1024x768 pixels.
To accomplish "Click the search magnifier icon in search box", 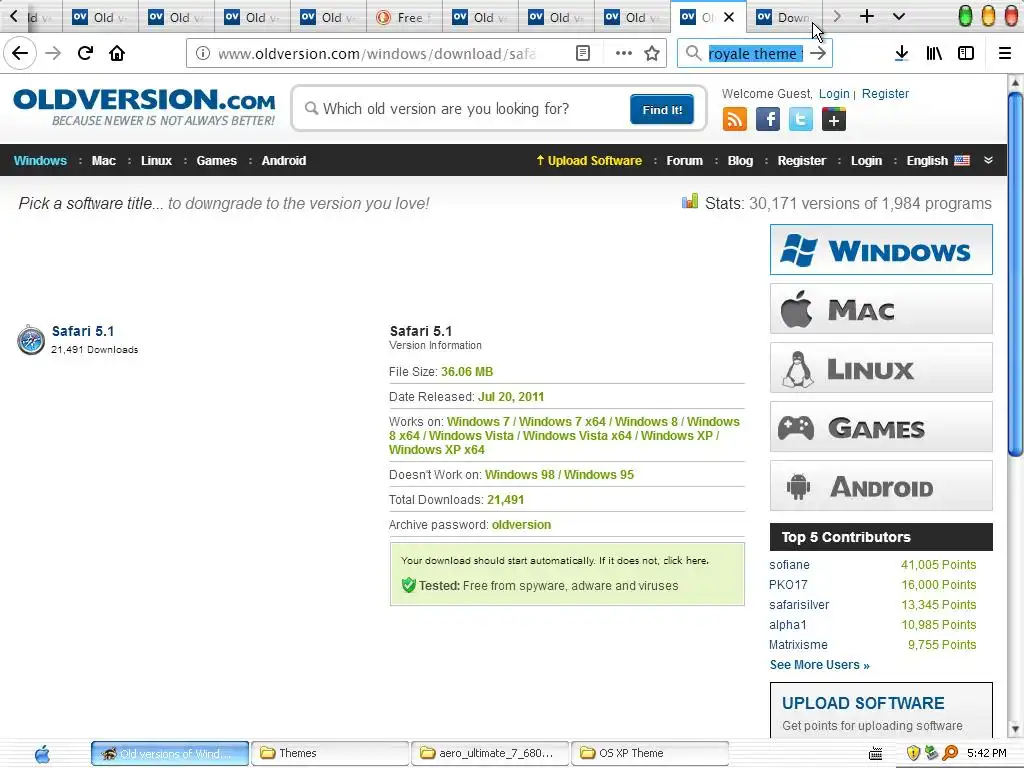I will click(x=694, y=54).
